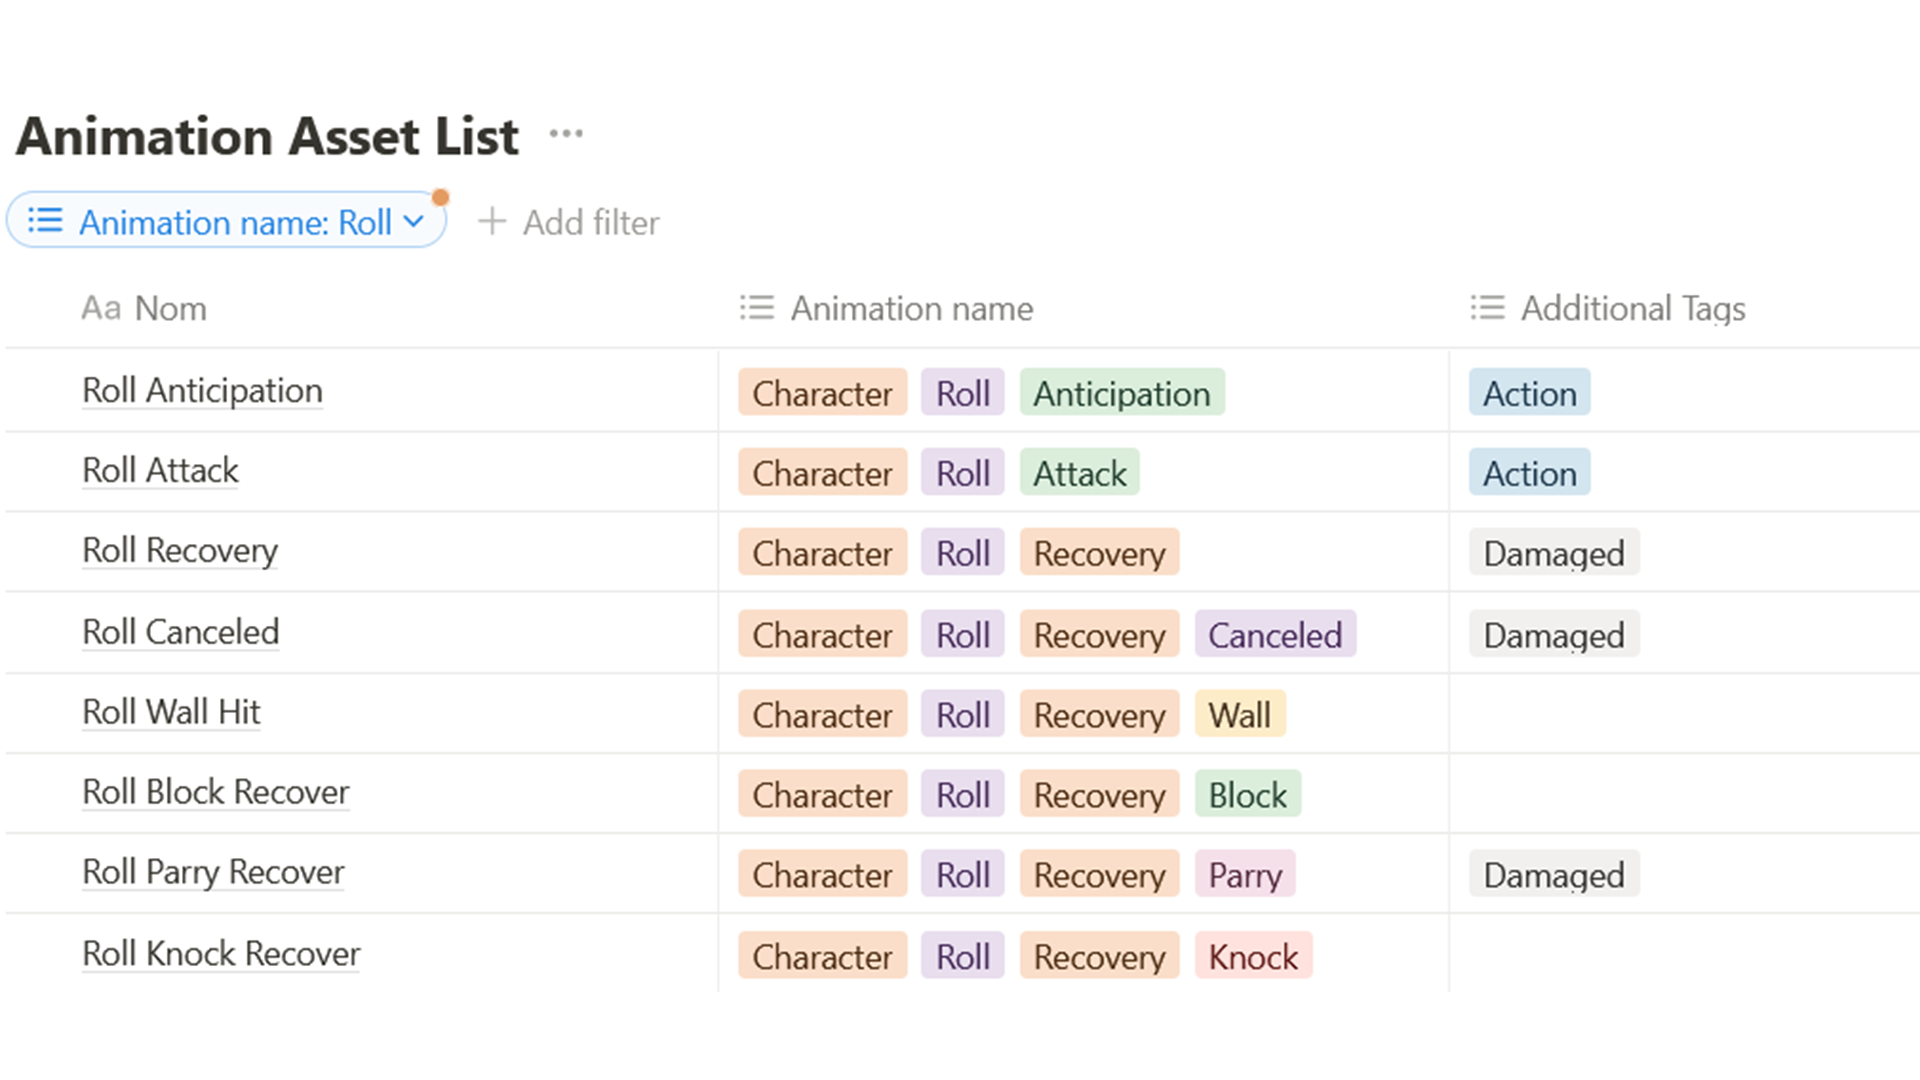Viewport: 1920px width, 1080px height.
Task: Open the Animation name: Roll filter pill
Action: [x=226, y=220]
